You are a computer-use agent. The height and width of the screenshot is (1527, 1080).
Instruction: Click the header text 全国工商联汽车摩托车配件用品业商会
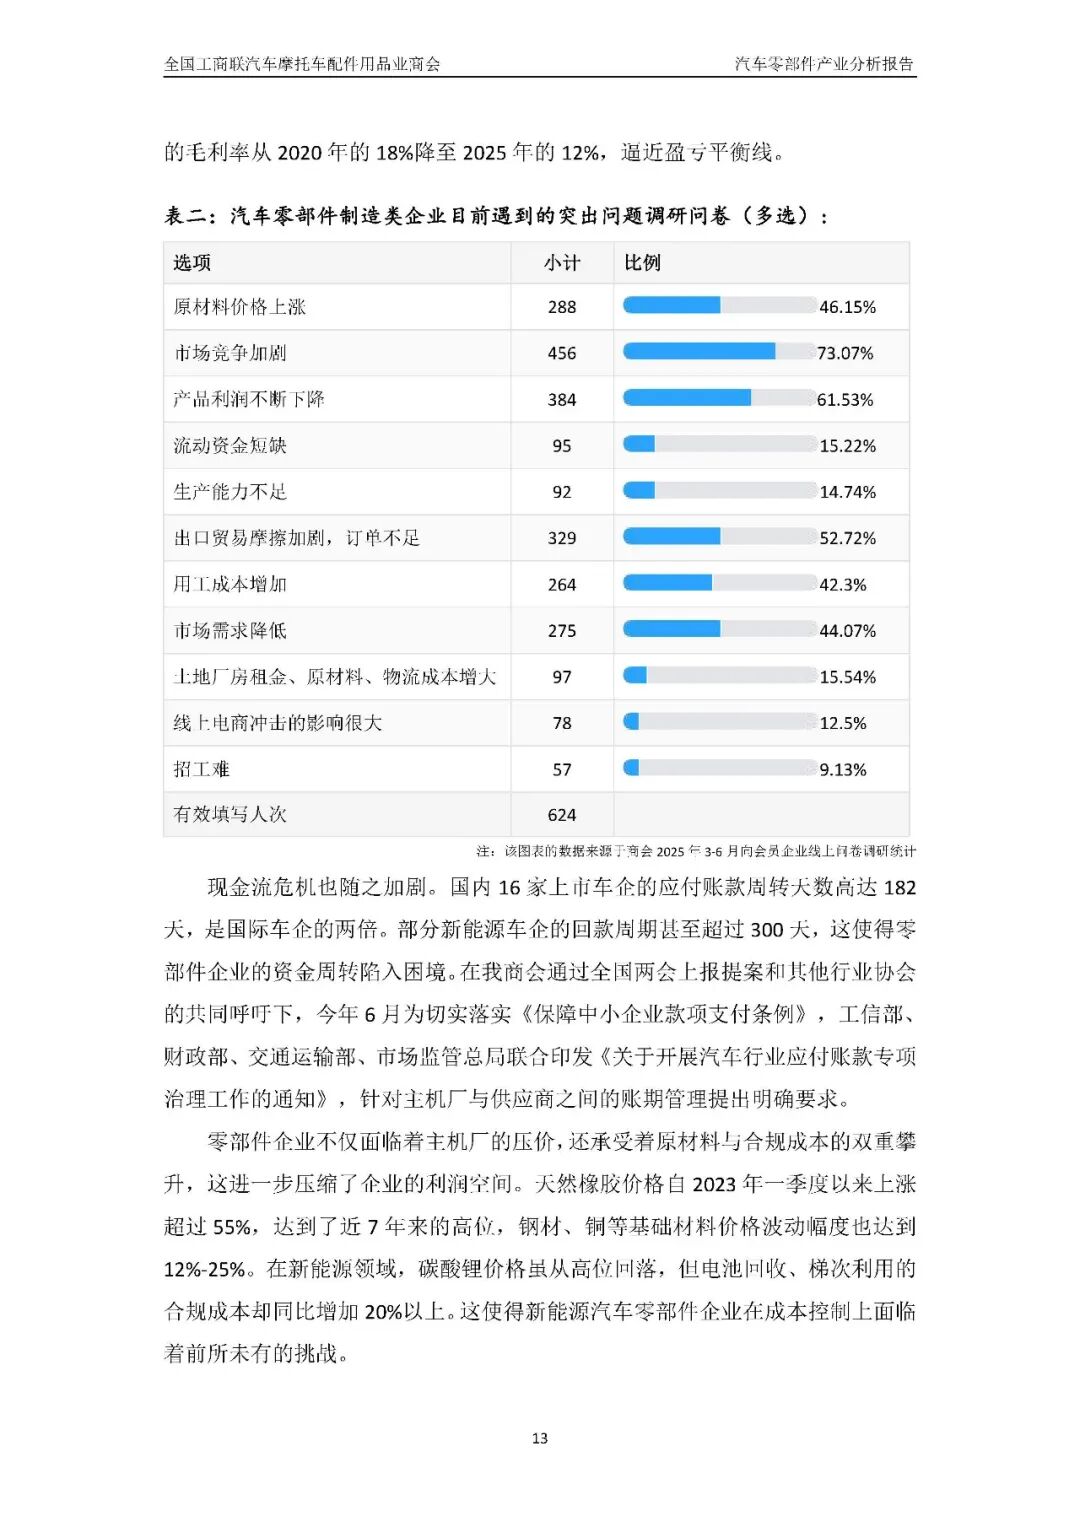302,64
